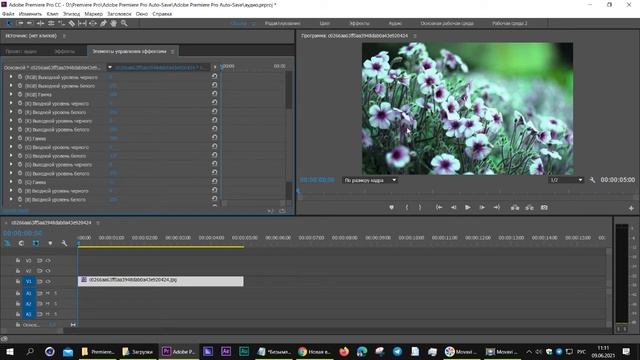Click Mark In brace button
640x360 pixels.
(407, 207)
